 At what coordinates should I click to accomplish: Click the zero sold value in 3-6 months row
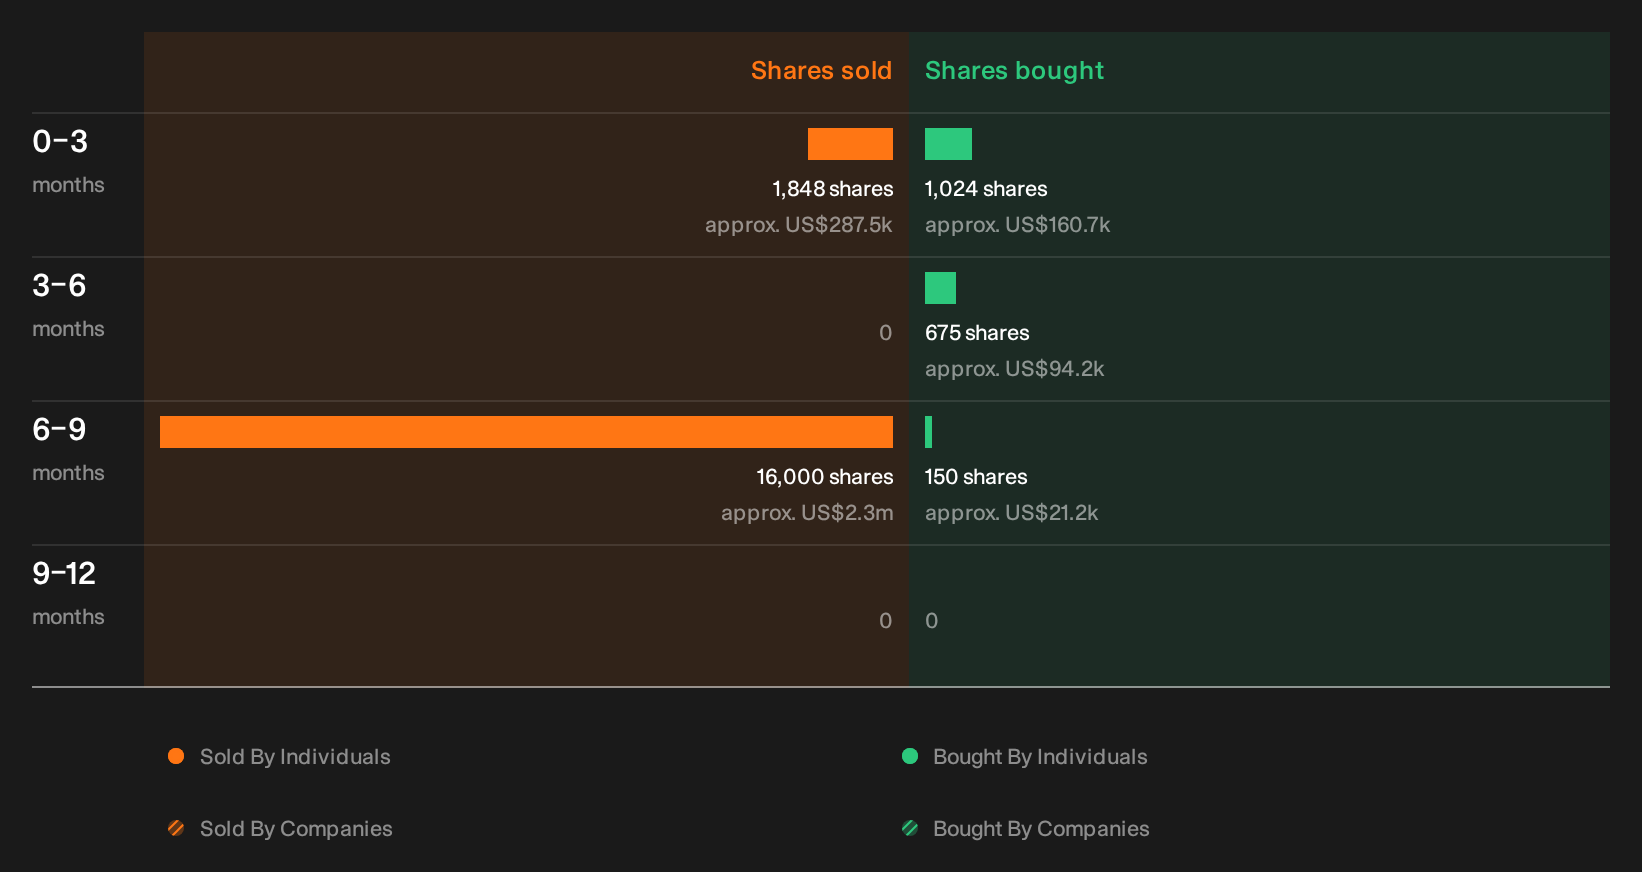tap(885, 333)
